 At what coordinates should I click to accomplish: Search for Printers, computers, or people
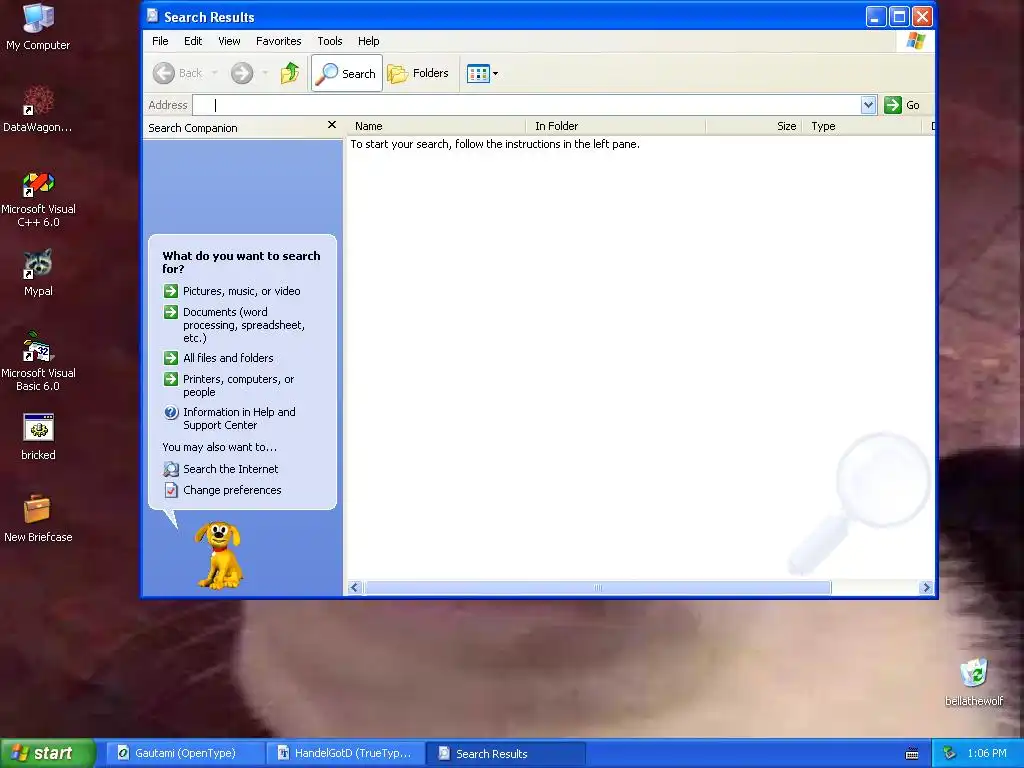pyautogui.click(x=229, y=385)
